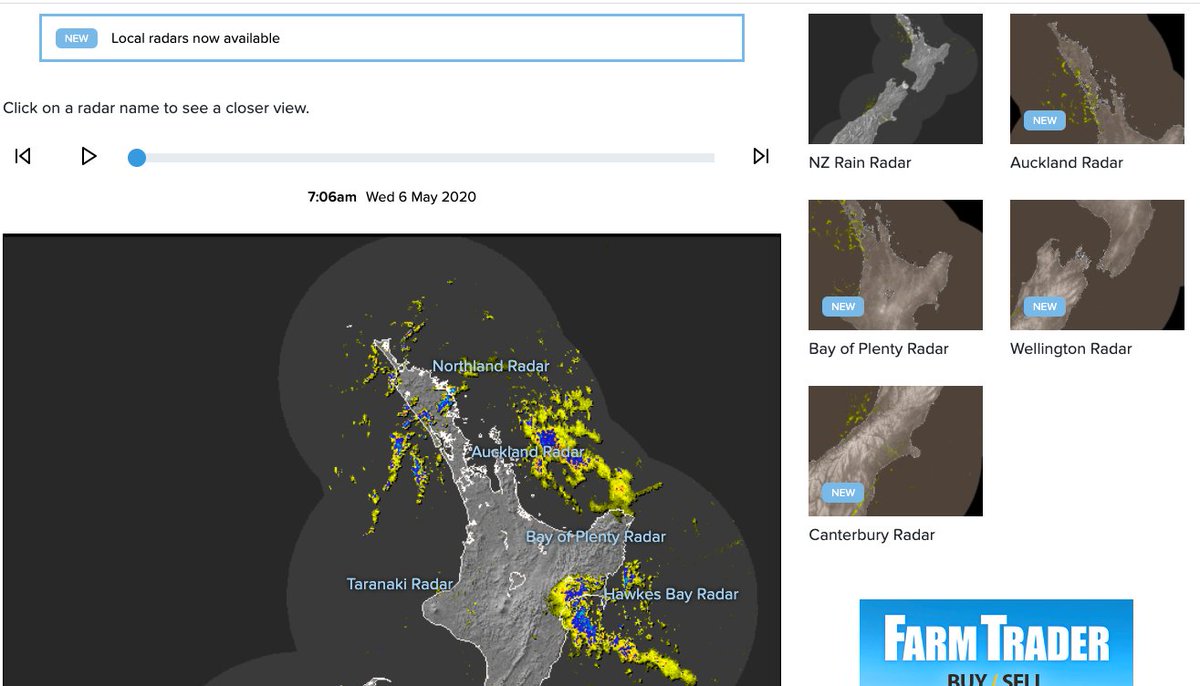Click the 7:06am timestamp text

point(332,197)
